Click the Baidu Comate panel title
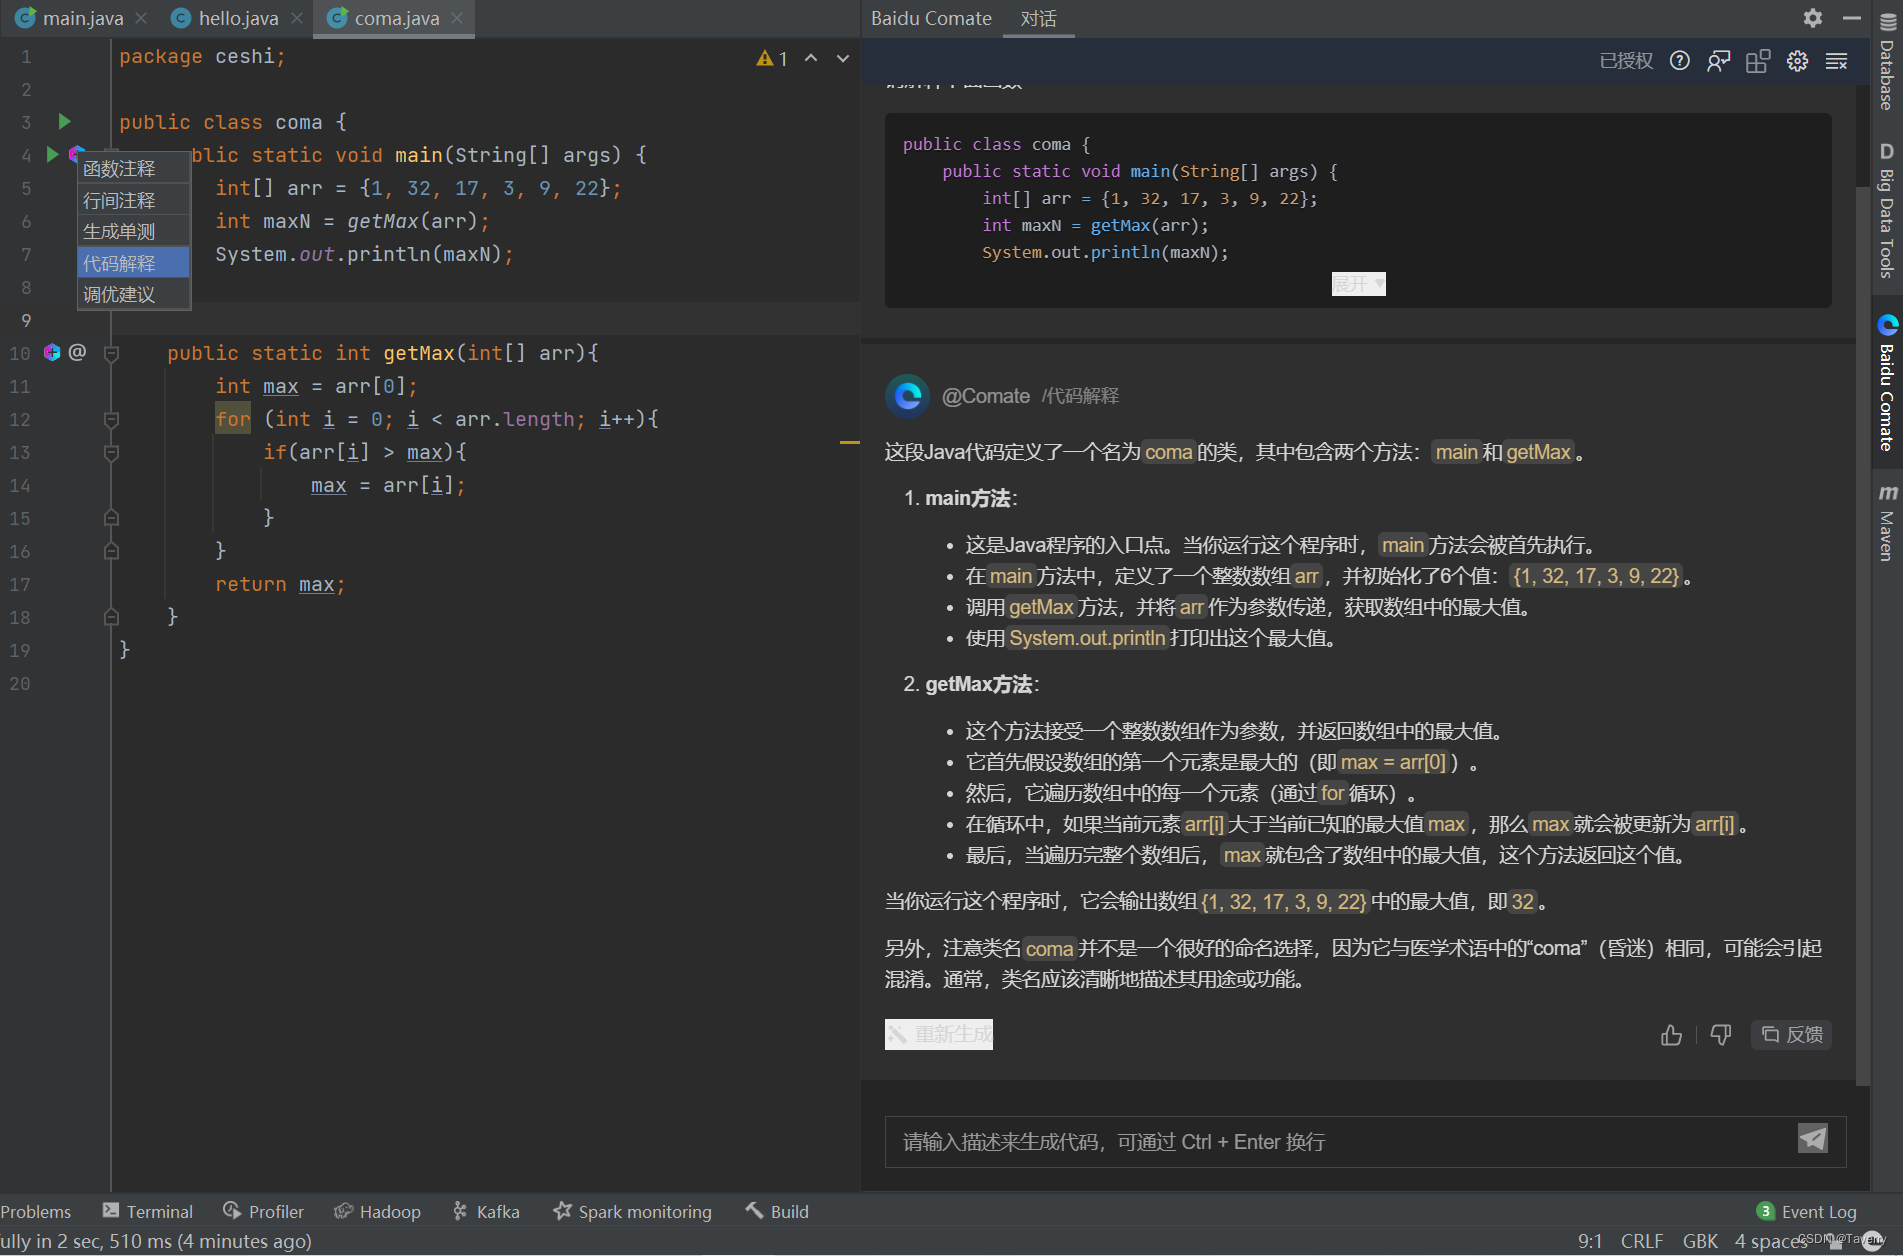 tap(931, 19)
